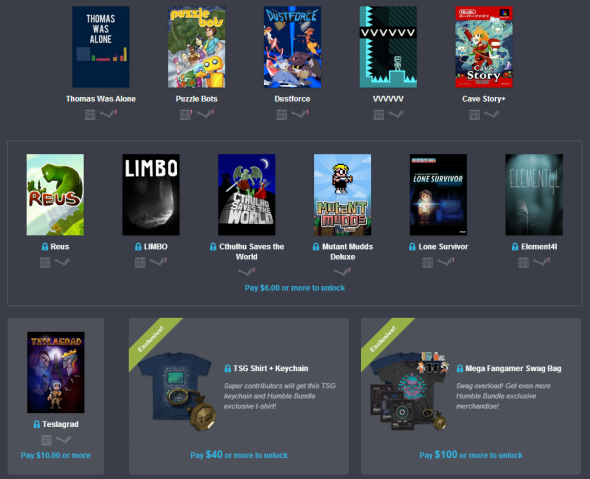Select the 'Lone Survivor' title text

tap(443, 247)
